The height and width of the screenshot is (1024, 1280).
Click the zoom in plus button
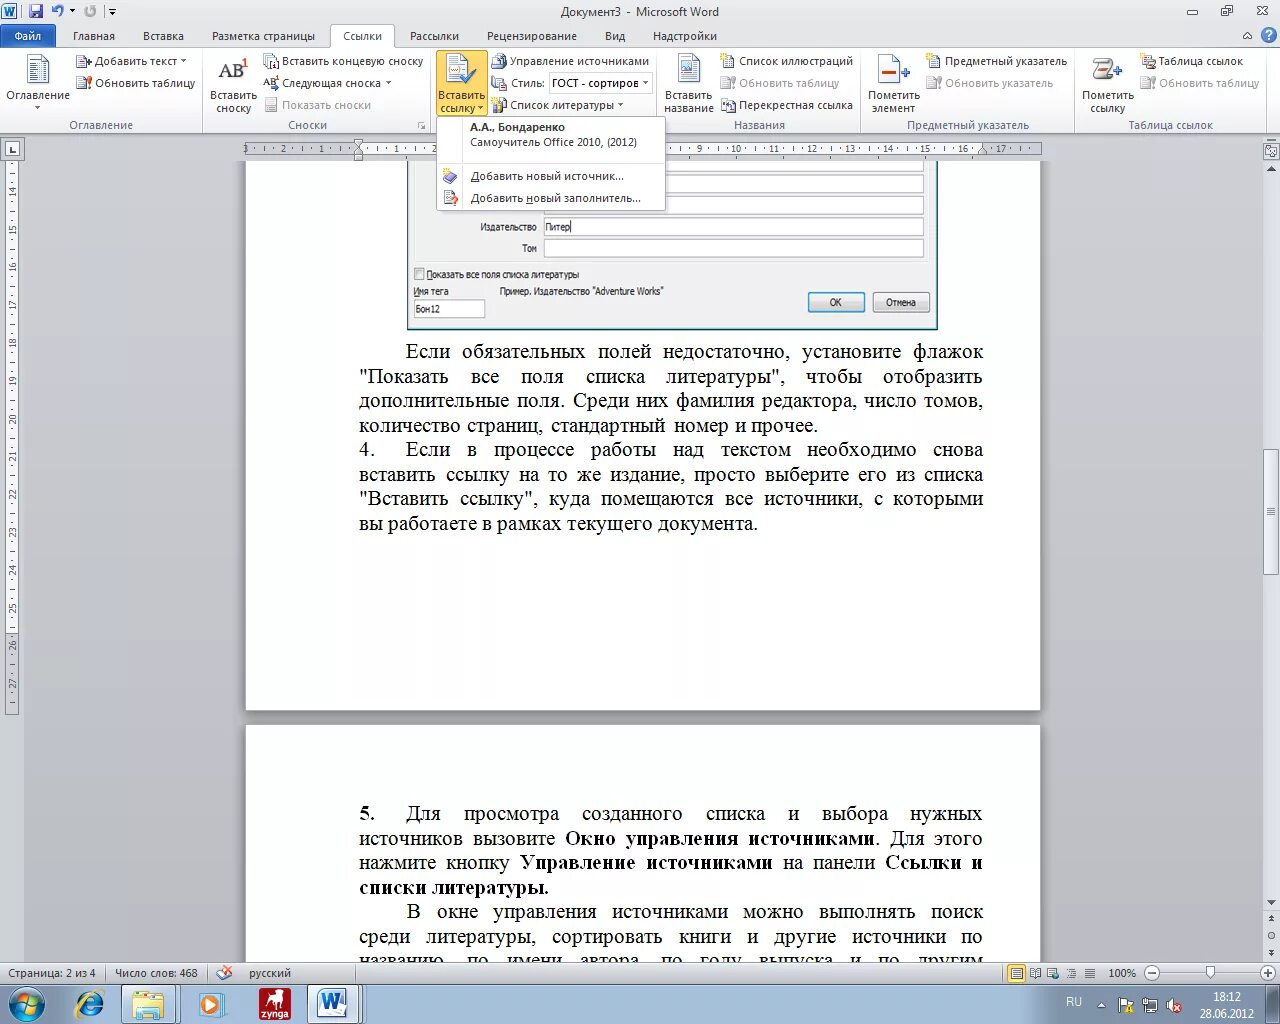click(x=1267, y=973)
